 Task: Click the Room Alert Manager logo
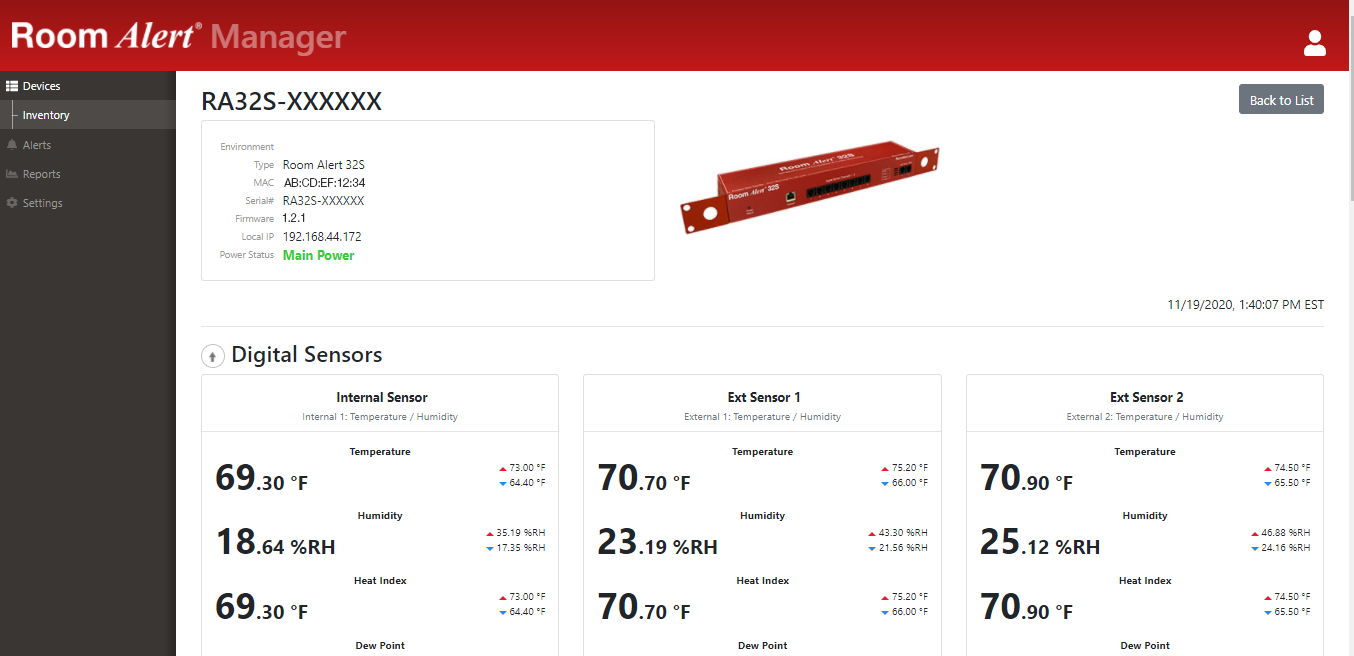coord(179,36)
